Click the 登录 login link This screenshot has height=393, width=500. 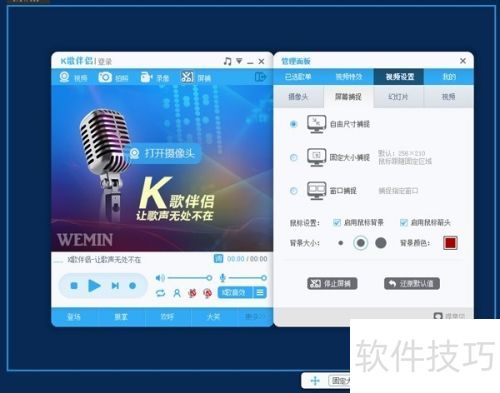pos(105,62)
